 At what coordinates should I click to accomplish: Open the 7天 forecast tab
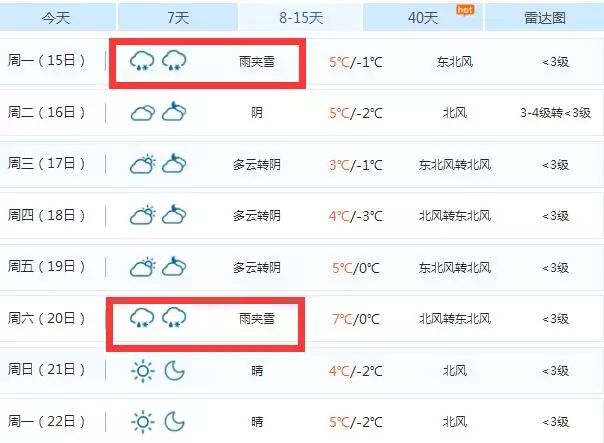[178, 17]
